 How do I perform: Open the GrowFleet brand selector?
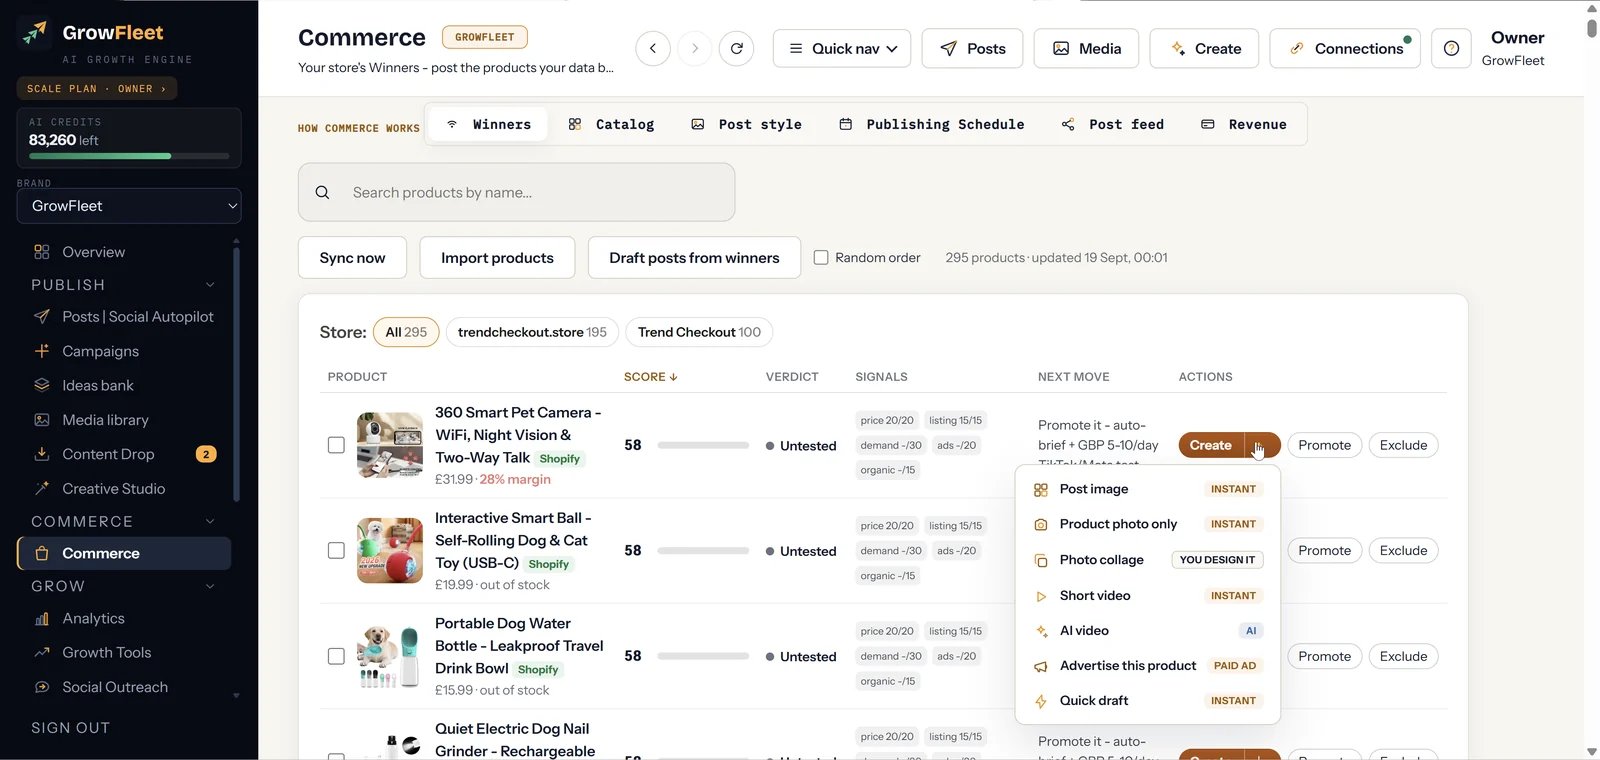[x=129, y=206]
